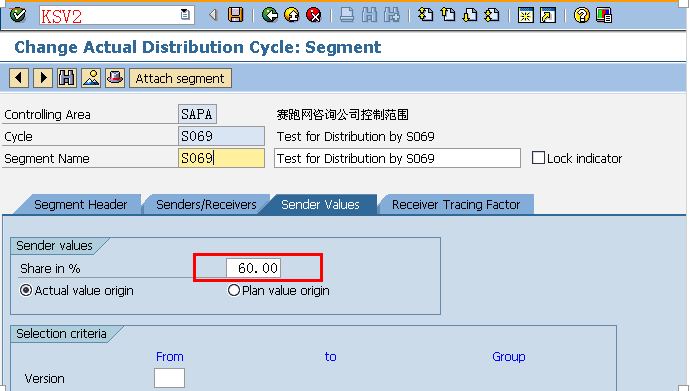
Task: Open the Customize Local Layout icon
Action: 604,15
